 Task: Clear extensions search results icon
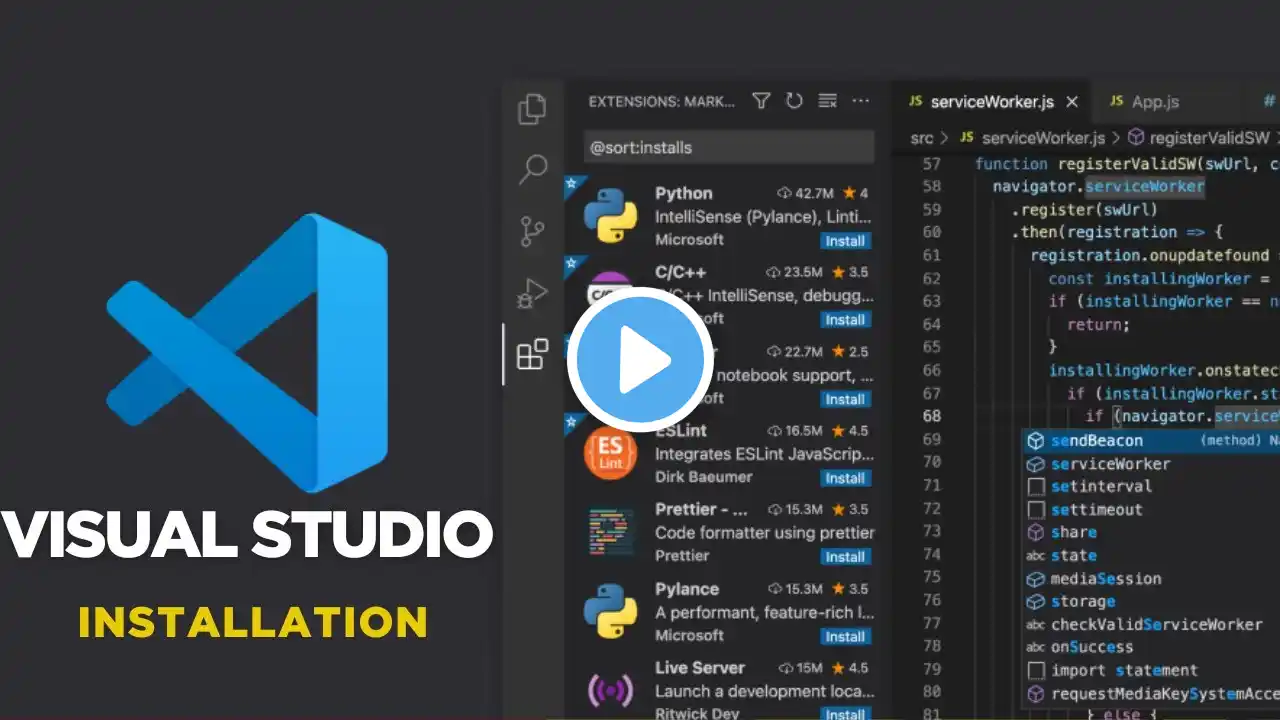827,101
